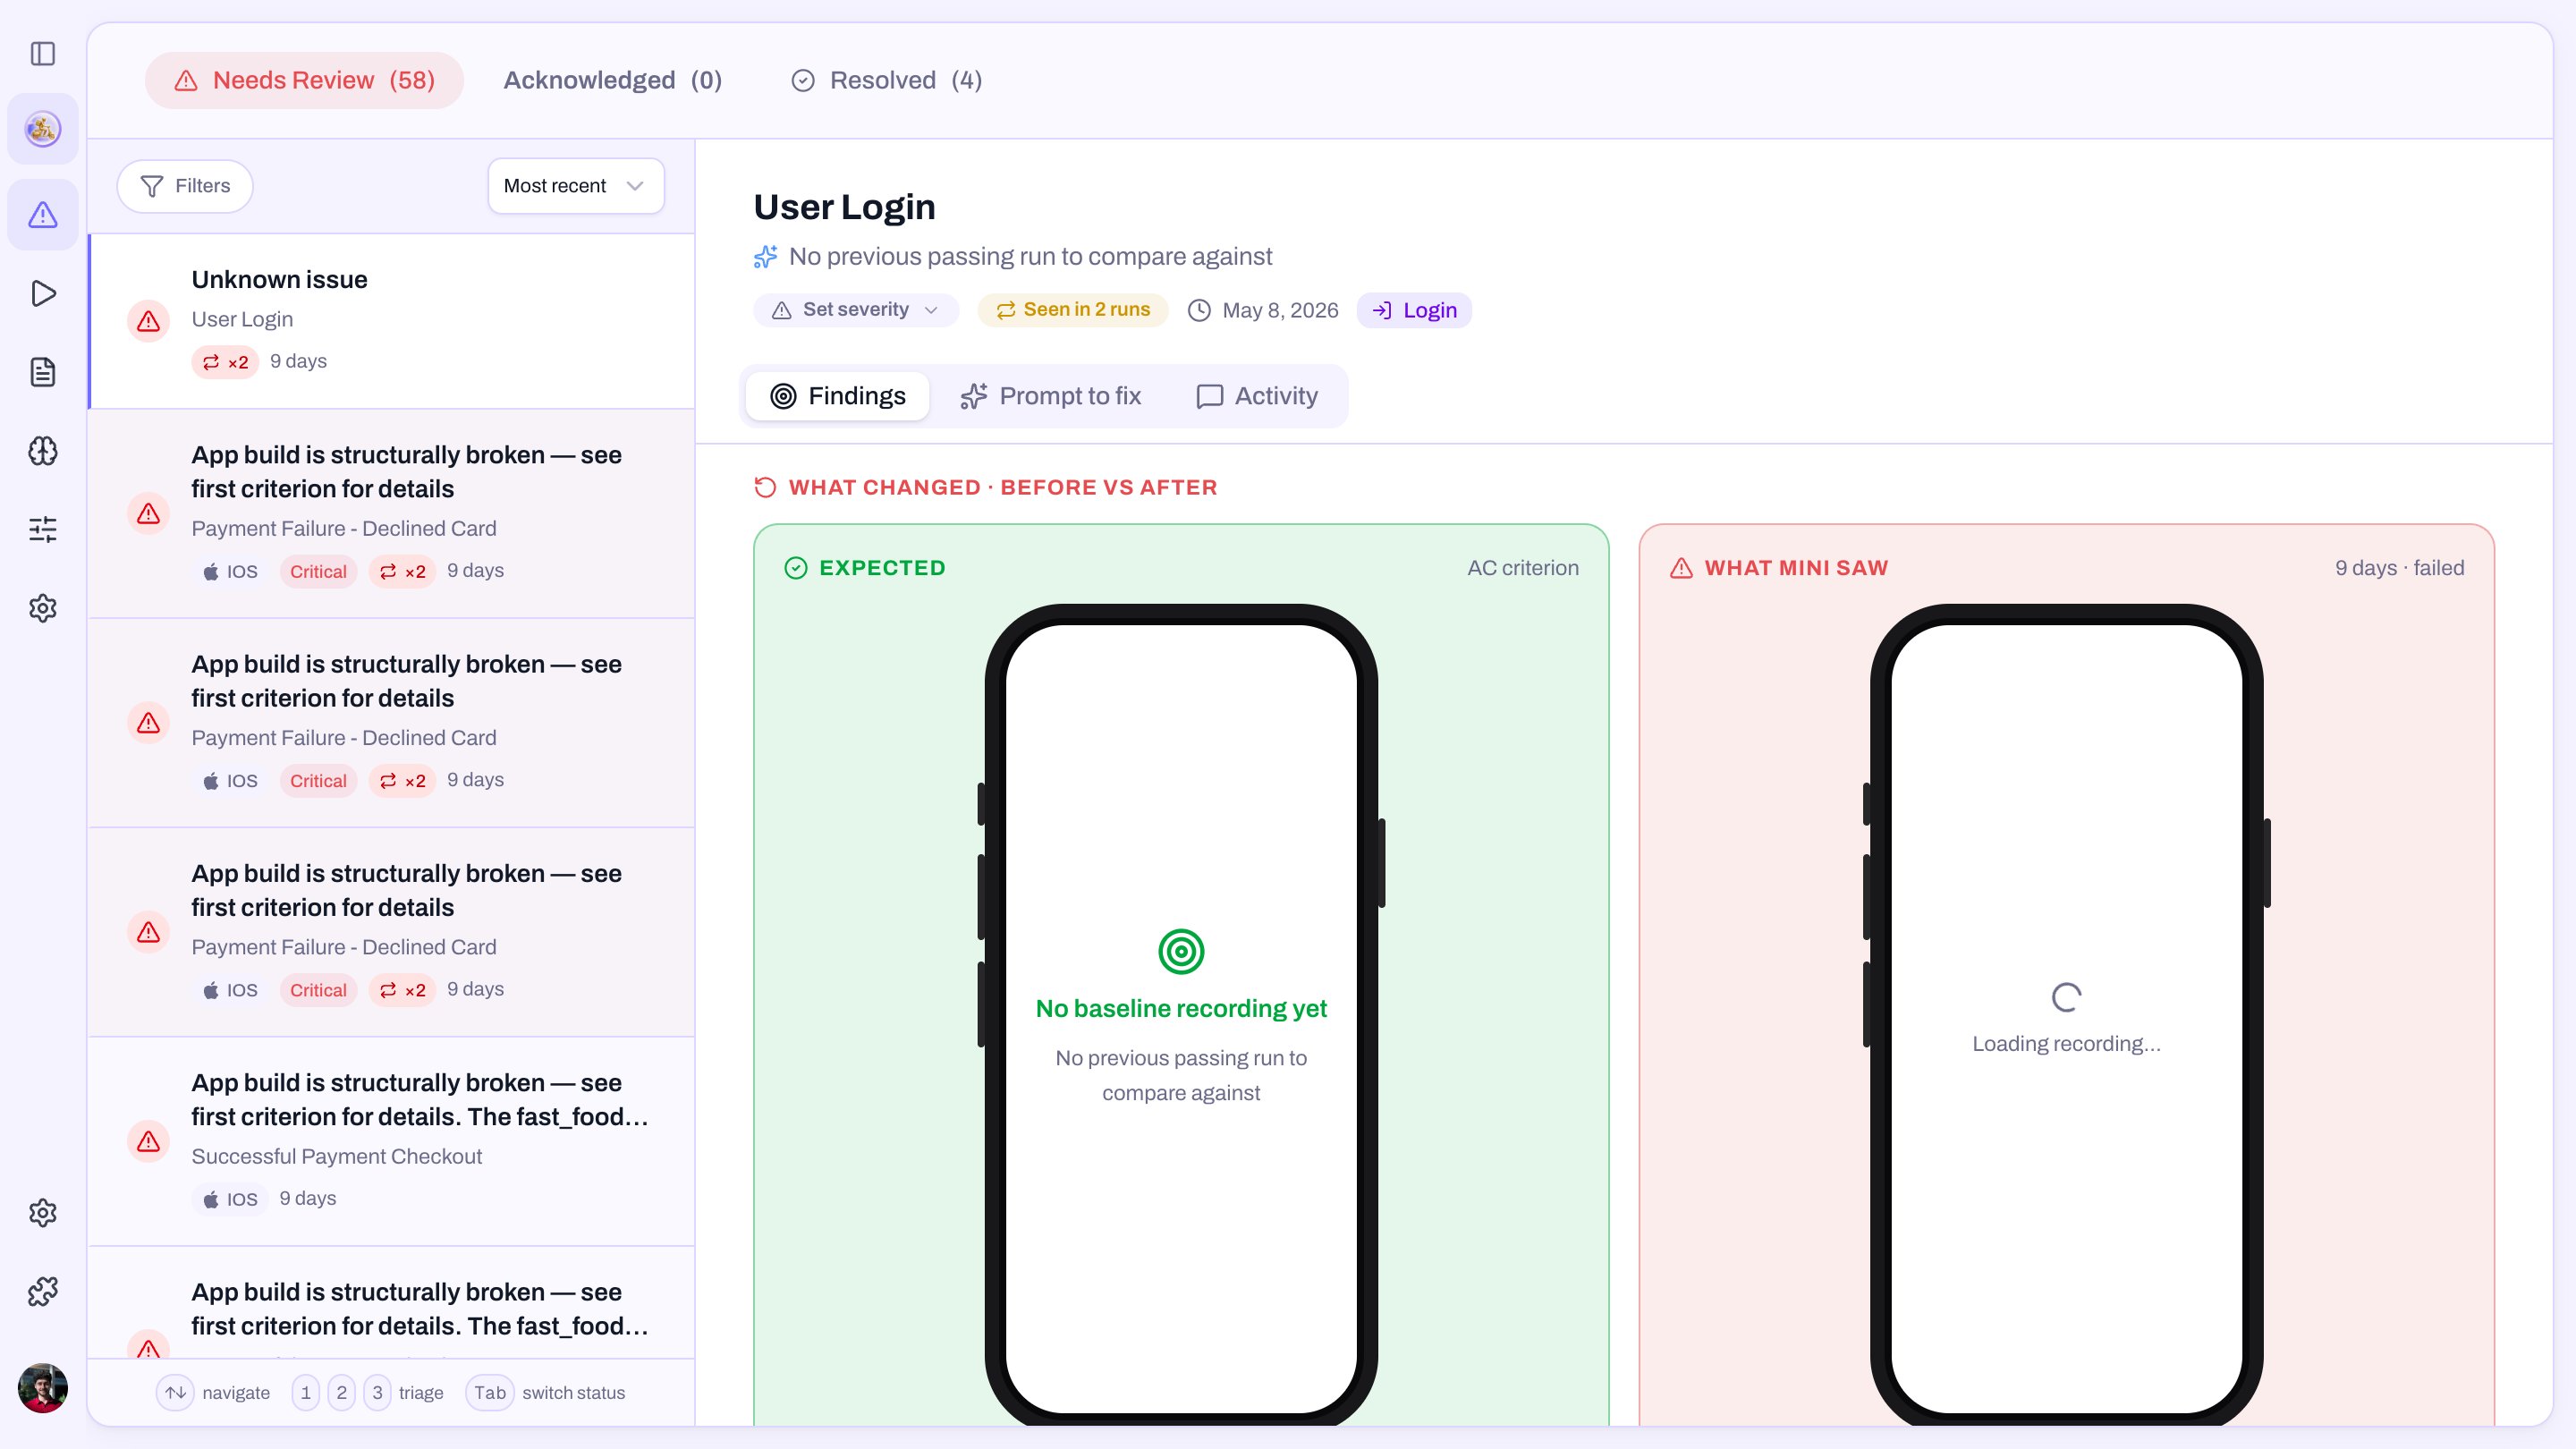Screen dimensions: 2576x1449
Task: Open the lower gear settings sidebar icon
Action: [x=43, y=1213]
